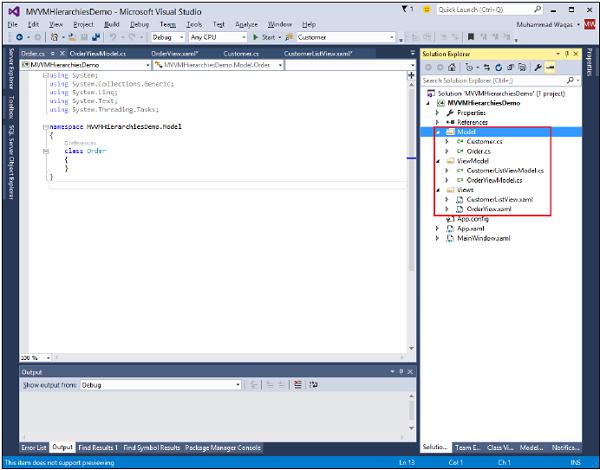Collapse the namespace block in code editor
This screenshot has height=470, width=600.
46,127
